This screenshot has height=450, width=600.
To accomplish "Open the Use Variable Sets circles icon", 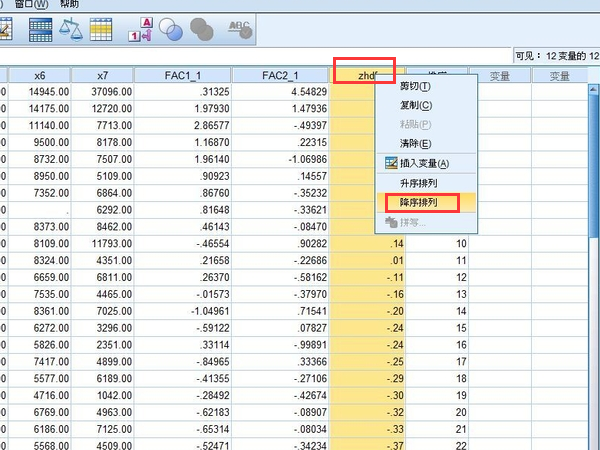I will tap(171, 29).
